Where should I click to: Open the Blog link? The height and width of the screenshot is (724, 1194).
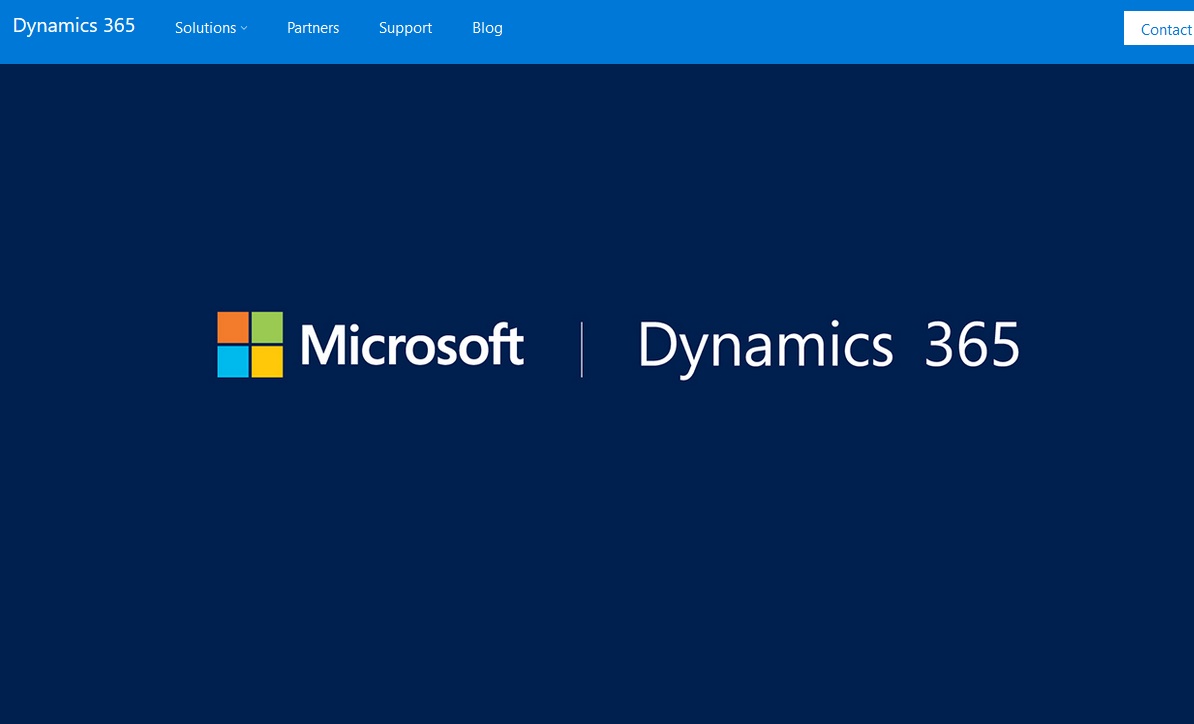click(487, 28)
